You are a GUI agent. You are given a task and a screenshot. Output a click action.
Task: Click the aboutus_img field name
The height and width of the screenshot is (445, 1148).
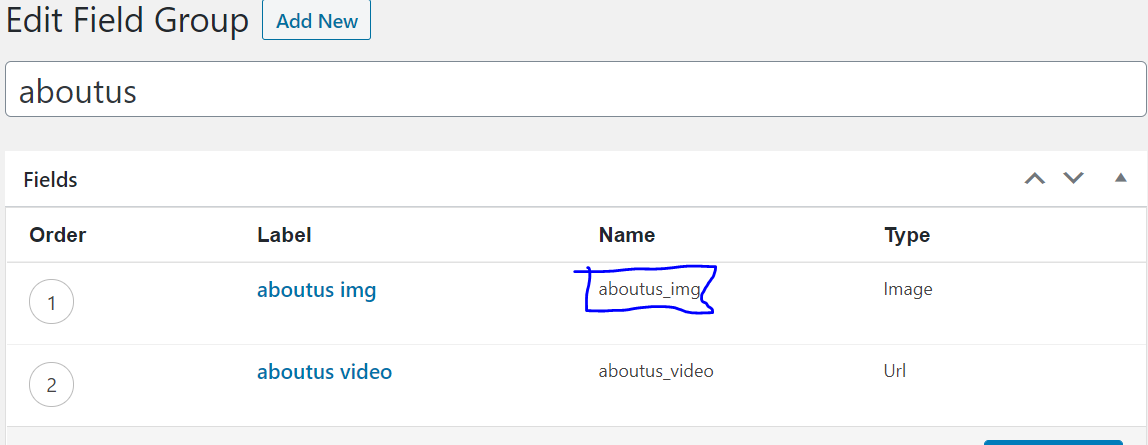(649, 289)
